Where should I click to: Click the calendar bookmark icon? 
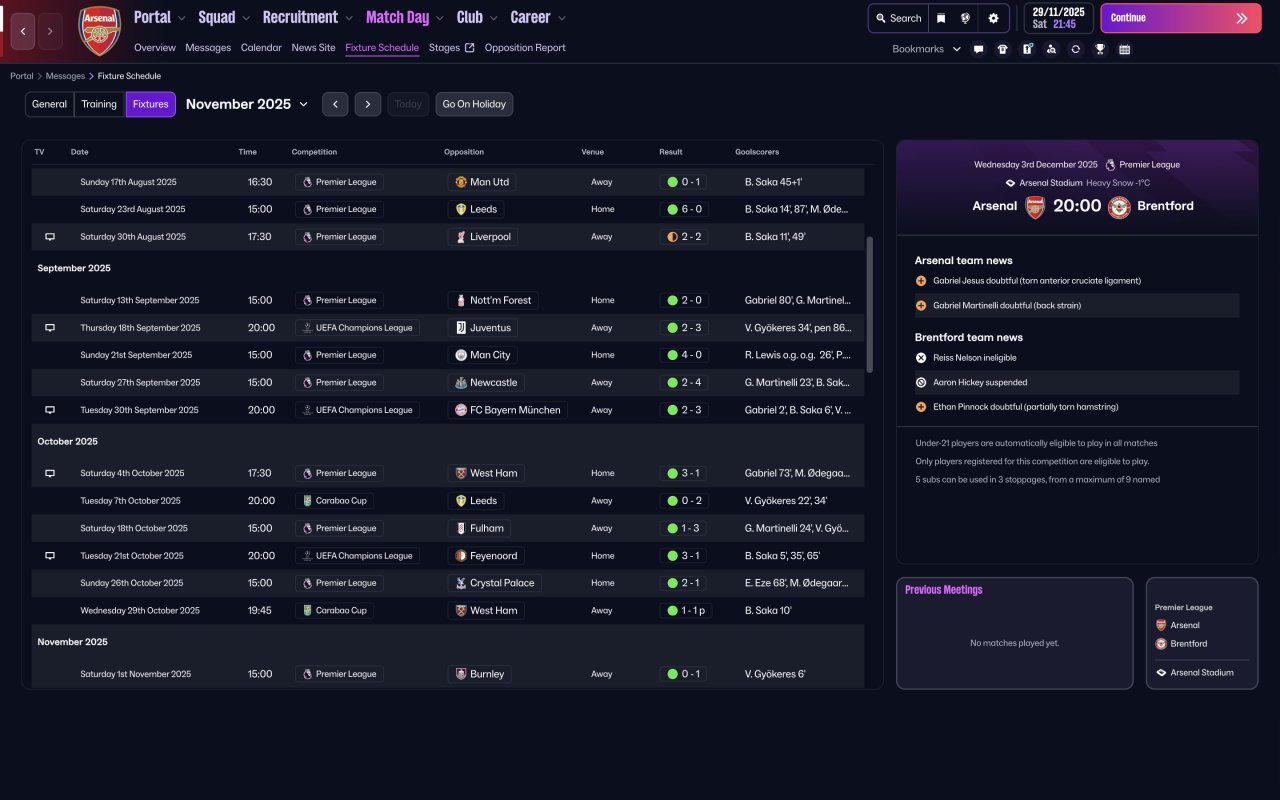point(1124,49)
